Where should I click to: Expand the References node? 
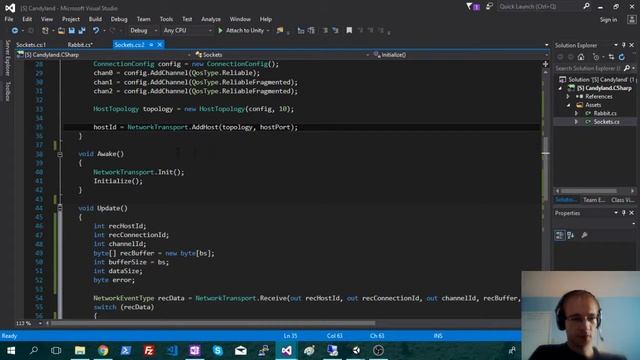click(x=568, y=97)
